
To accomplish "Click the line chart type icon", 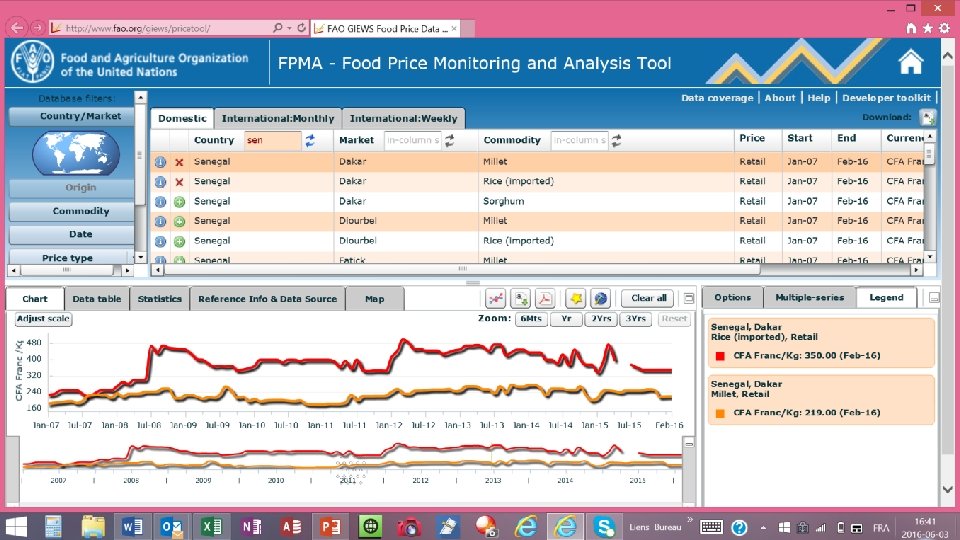I will pyautogui.click(x=495, y=299).
